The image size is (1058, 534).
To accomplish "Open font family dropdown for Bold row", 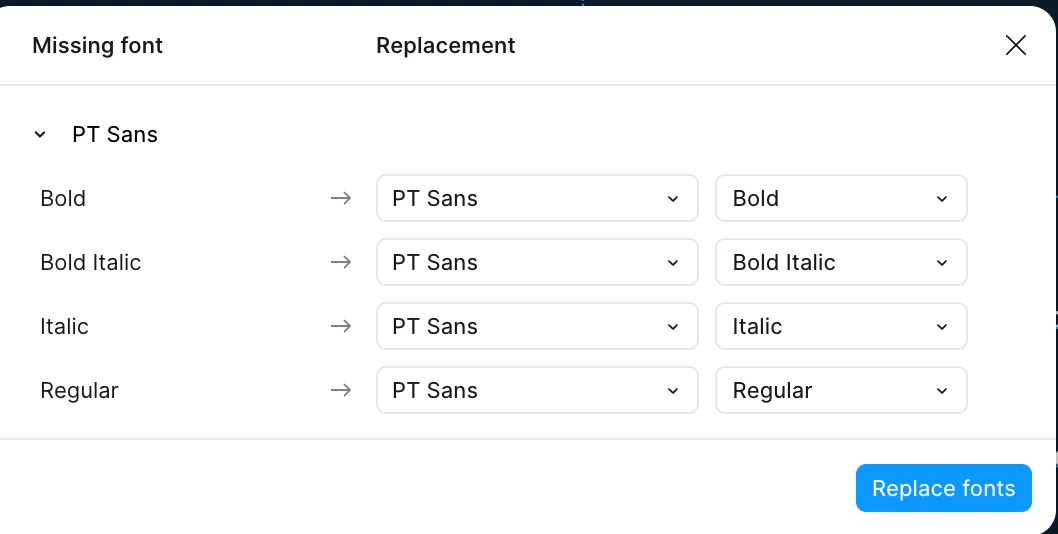I will click(x=536, y=198).
